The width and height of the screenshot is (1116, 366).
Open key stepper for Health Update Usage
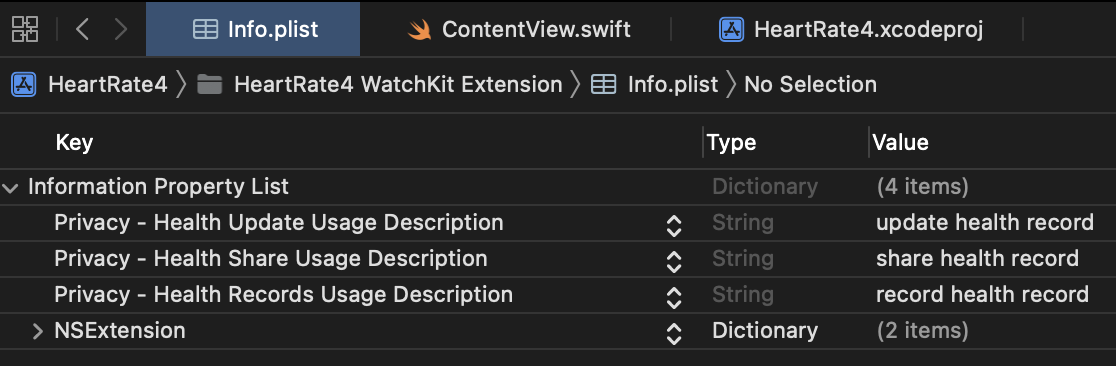673,225
